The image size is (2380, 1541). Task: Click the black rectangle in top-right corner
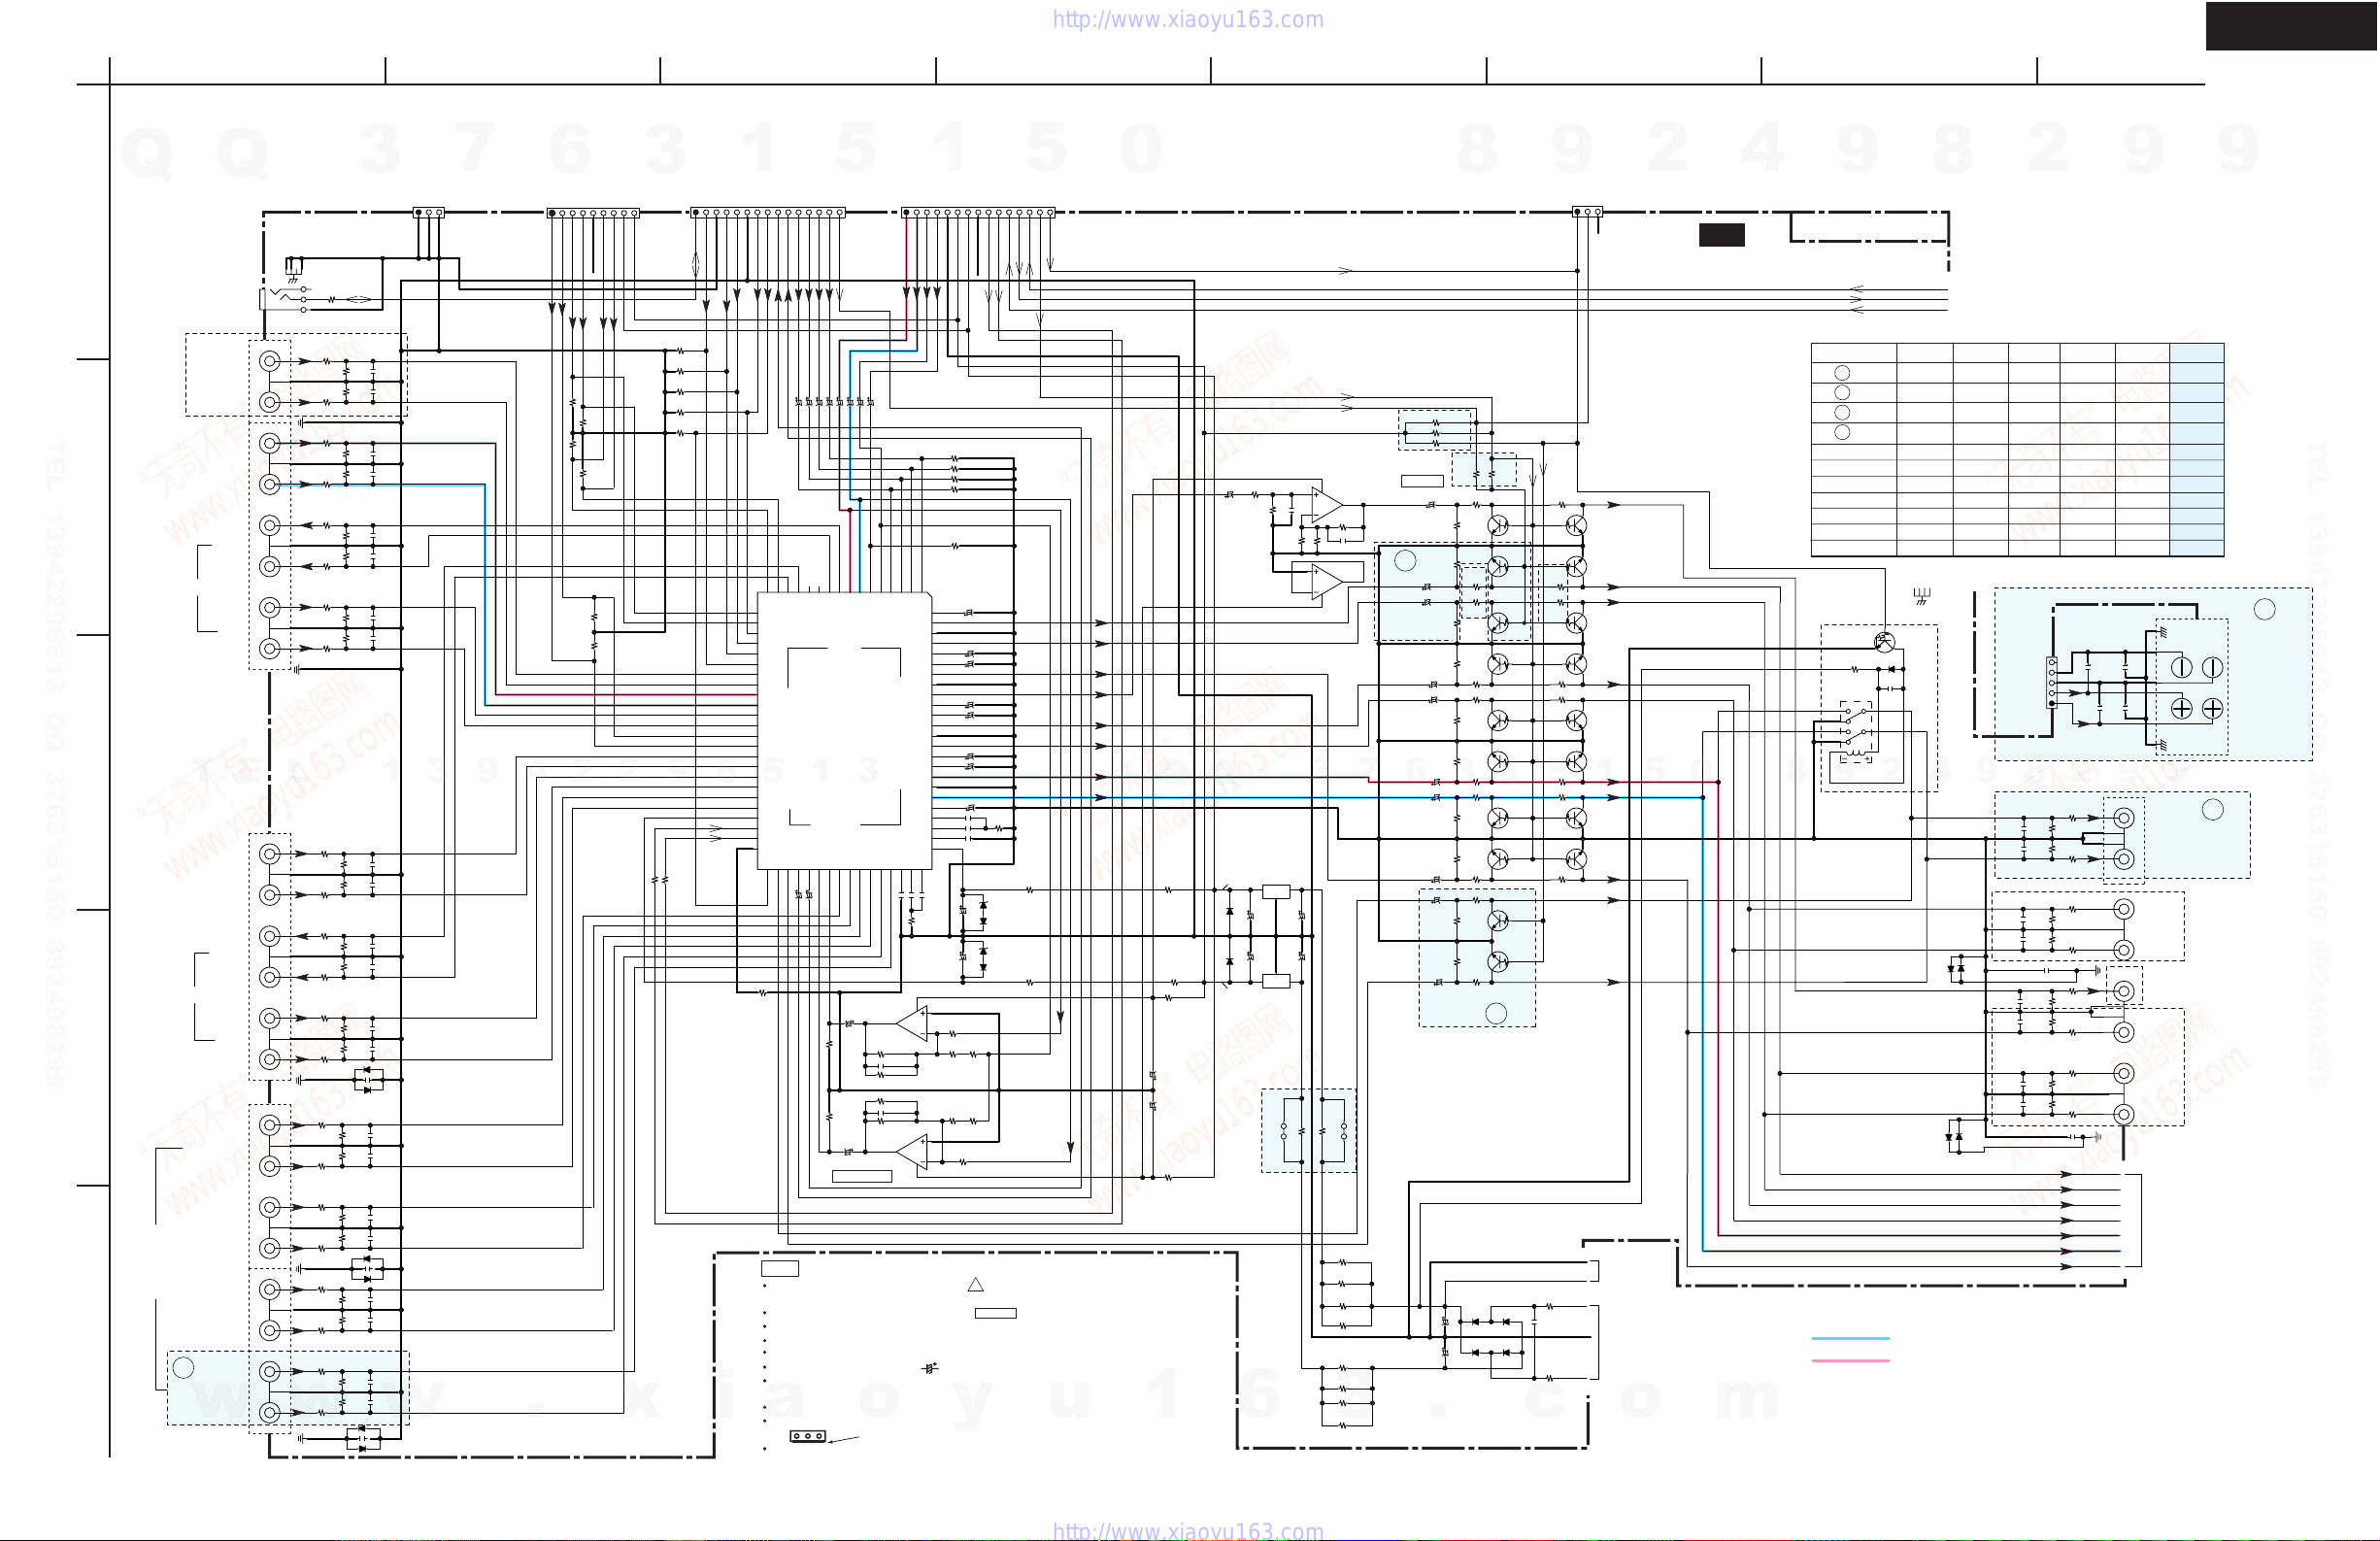tap(2292, 26)
